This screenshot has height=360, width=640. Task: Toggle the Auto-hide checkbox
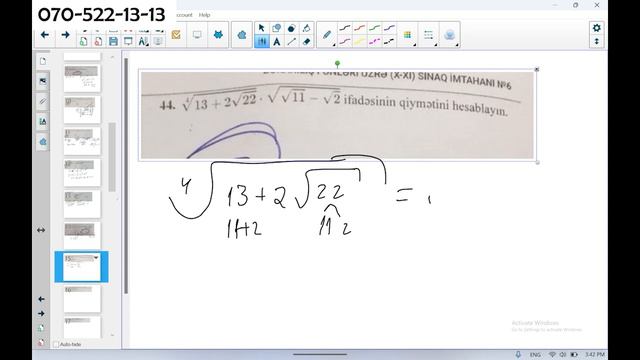56,344
